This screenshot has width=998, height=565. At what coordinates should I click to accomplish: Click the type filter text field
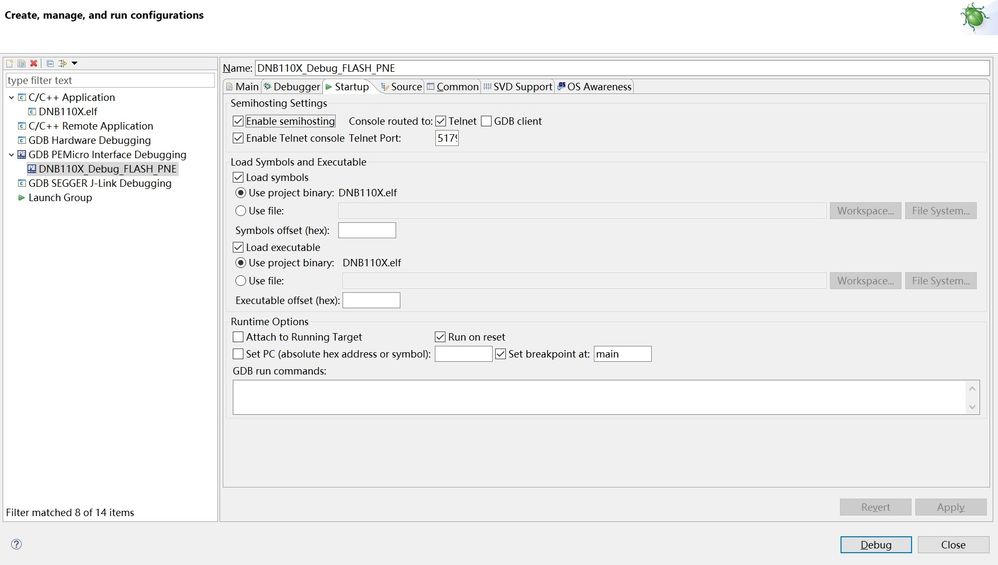point(110,80)
